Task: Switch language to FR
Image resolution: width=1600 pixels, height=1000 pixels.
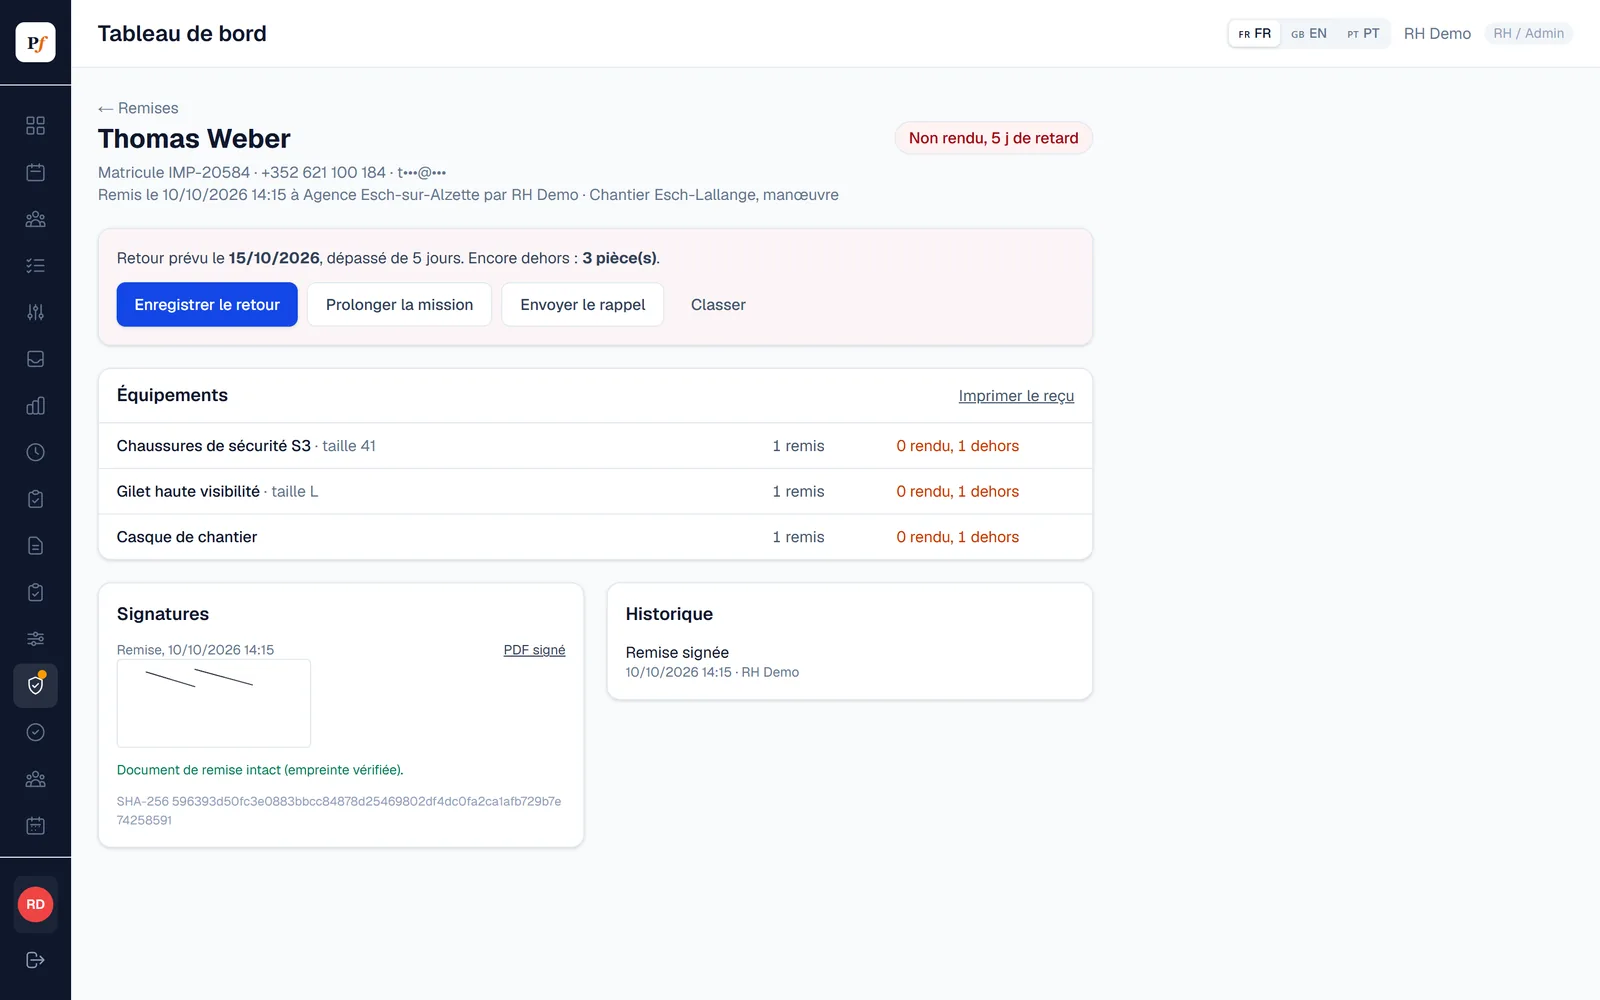Action: tap(1254, 34)
